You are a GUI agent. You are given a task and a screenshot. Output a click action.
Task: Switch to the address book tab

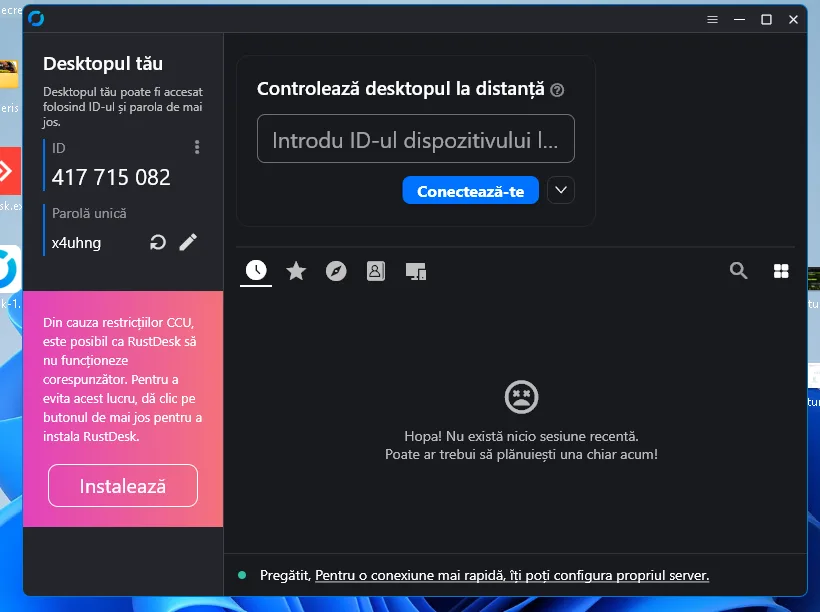375,271
